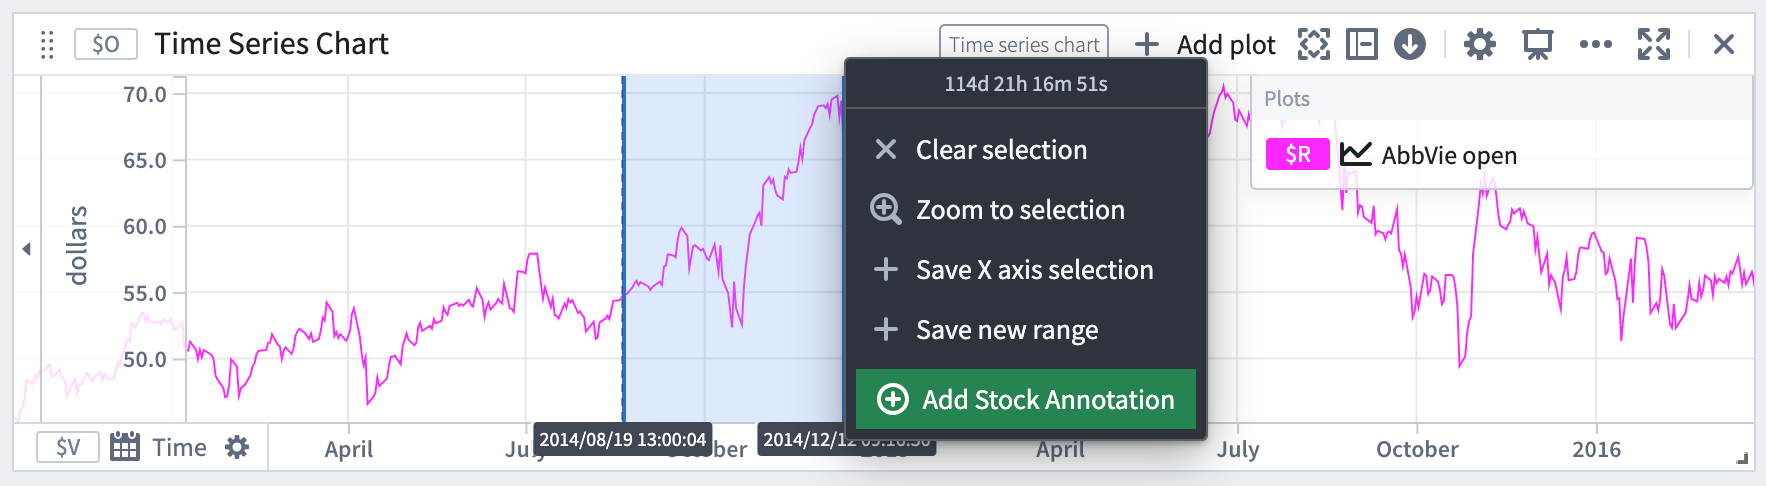The height and width of the screenshot is (486, 1766).
Task: Click the $O variable tag
Action: coord(105,44)
